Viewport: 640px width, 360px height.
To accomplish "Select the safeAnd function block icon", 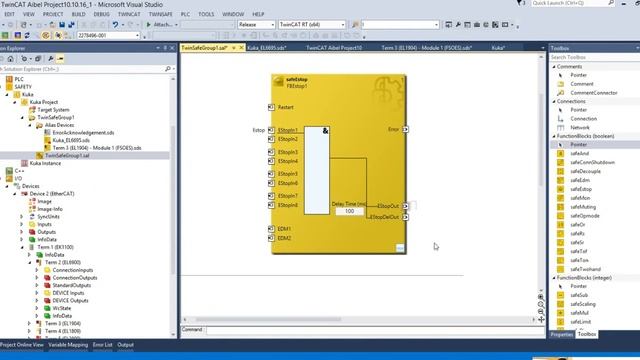I will [560, 153].
